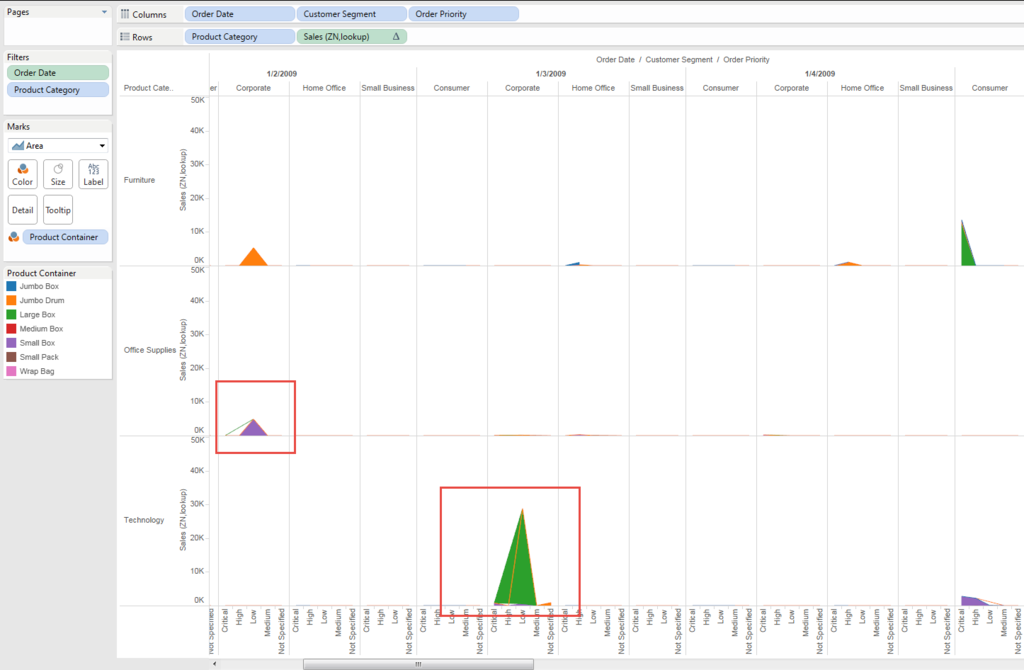This screenshot has height=670, width=1024.
Task: Select the Sales (ZN,lookup) row pill
Action: click(x=351, y=37)
